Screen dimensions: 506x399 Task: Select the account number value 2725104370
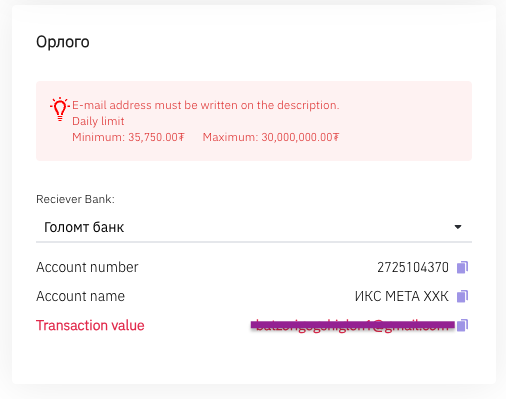point(413,267)
